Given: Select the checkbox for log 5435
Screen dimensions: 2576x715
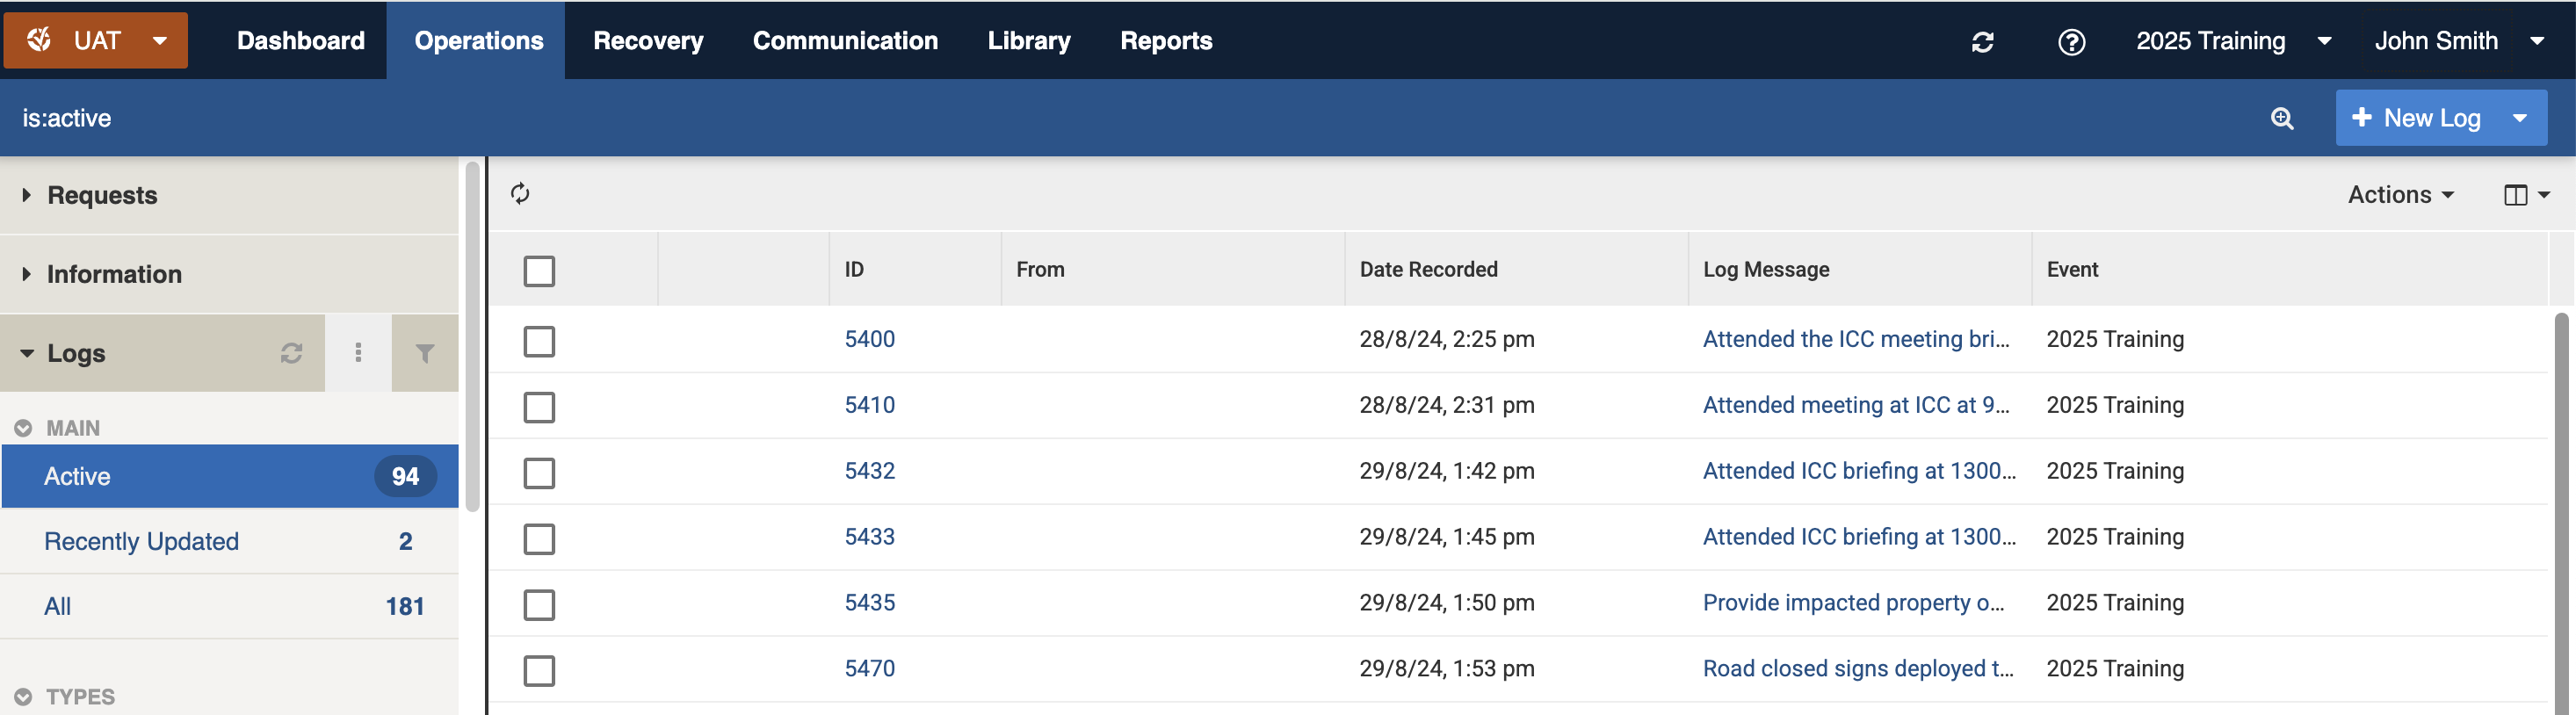Looking at the screenshot, I should (x=539, y=605).
